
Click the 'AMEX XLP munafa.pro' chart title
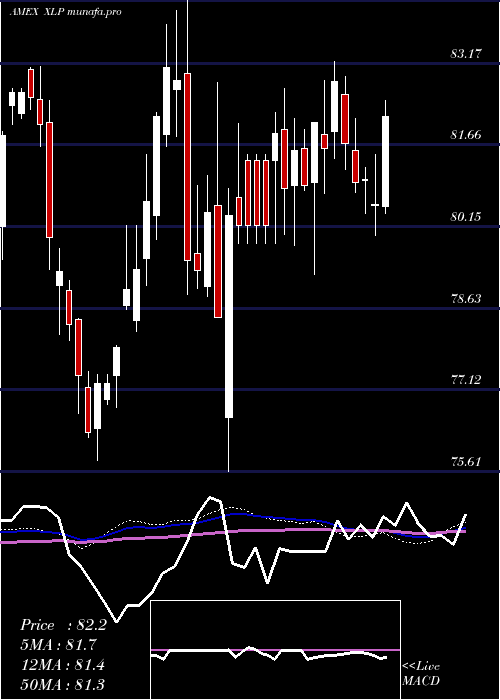point(65,12)
